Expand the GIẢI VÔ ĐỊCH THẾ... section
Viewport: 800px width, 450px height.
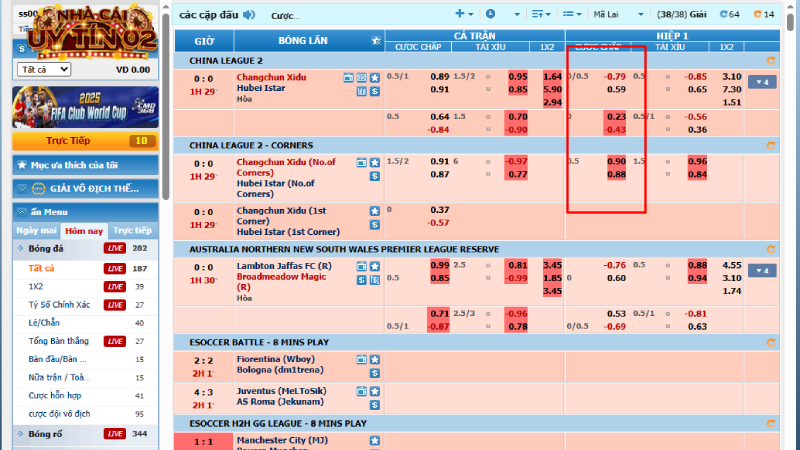(85, 189)
